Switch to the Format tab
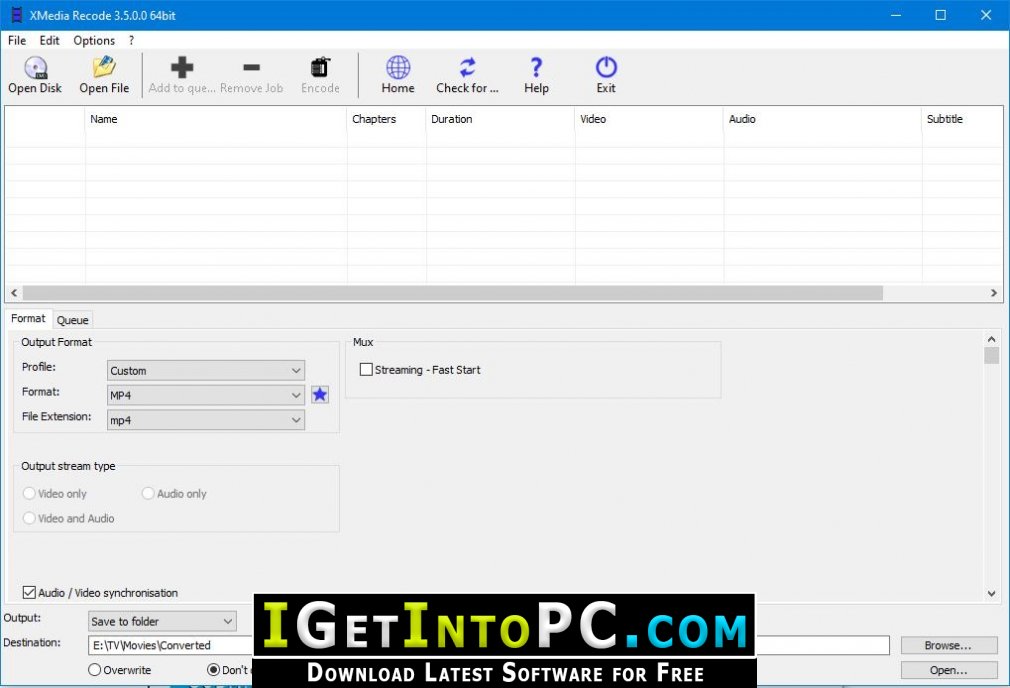Image resolution: width=1010 pixels, height=688 pixels. [x=28, y=318]
